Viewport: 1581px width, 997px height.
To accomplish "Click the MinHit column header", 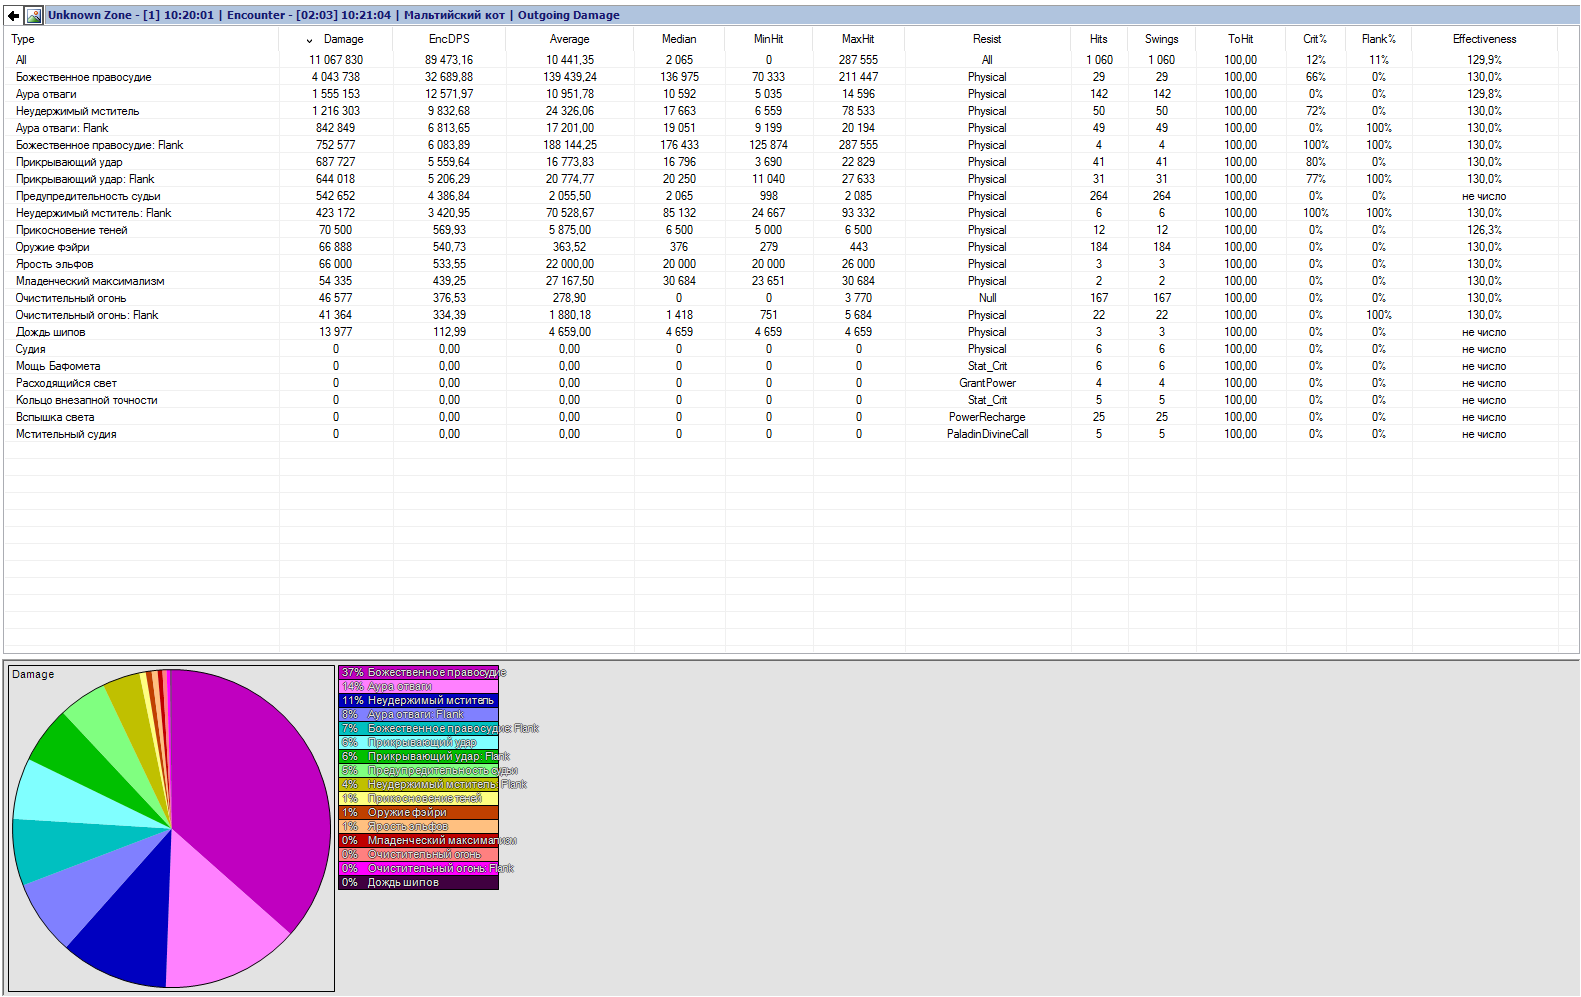I will coord(768,39).
